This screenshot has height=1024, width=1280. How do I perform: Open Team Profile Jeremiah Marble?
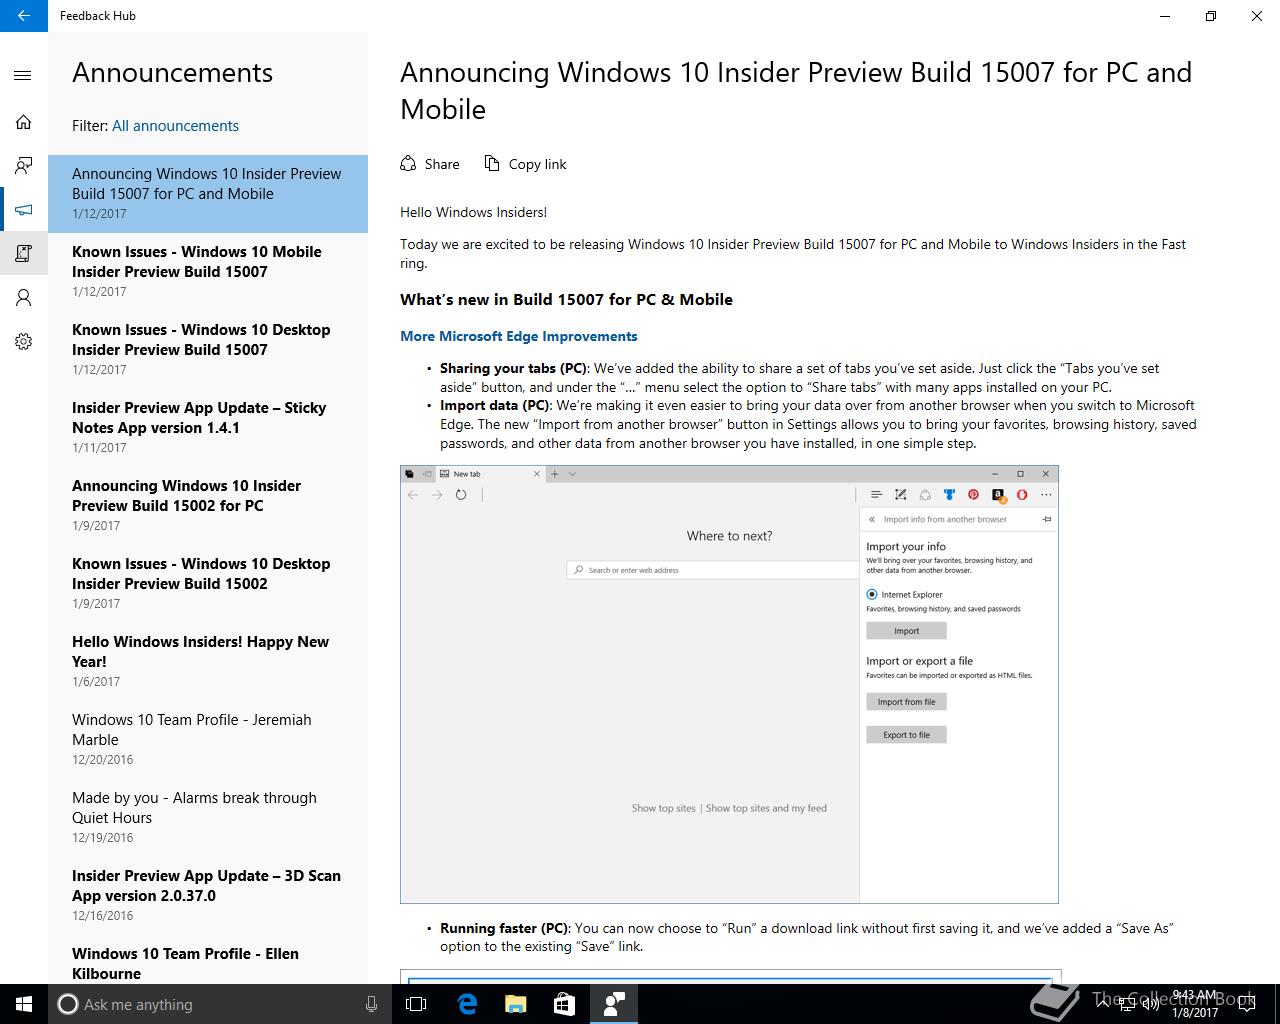pyautogui.click(x=208, y=740)
